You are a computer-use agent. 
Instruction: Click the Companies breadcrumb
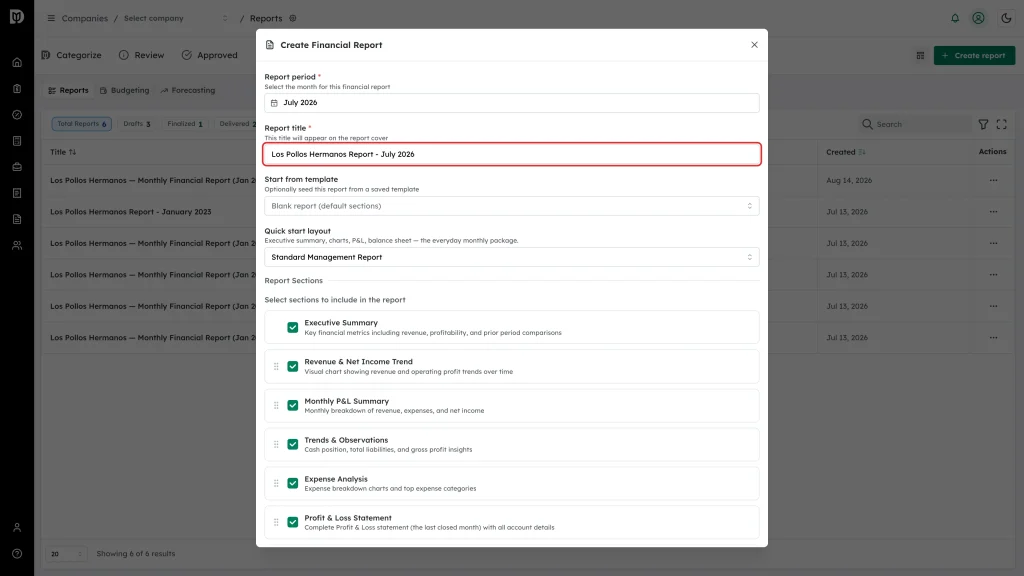pos(84,18)
